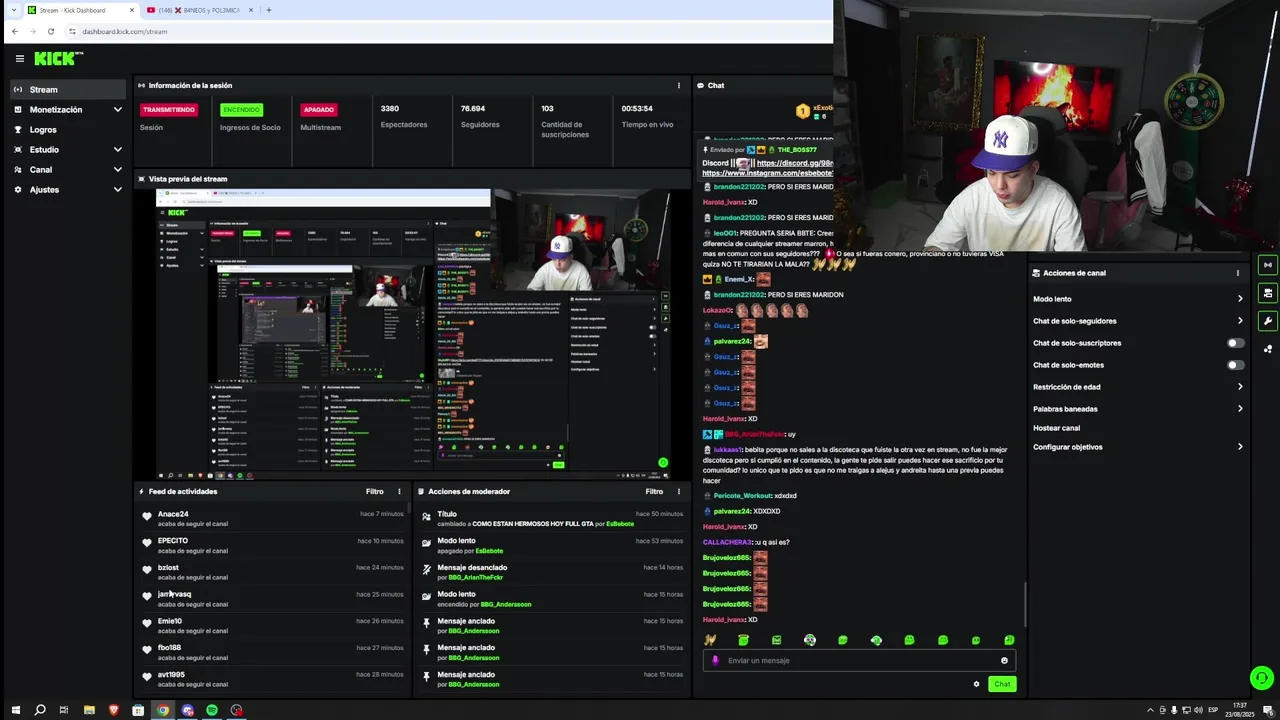Click the ENCENDIDO partner income badge
This screenshot has width=1280, height=720.
click(241, 110)
